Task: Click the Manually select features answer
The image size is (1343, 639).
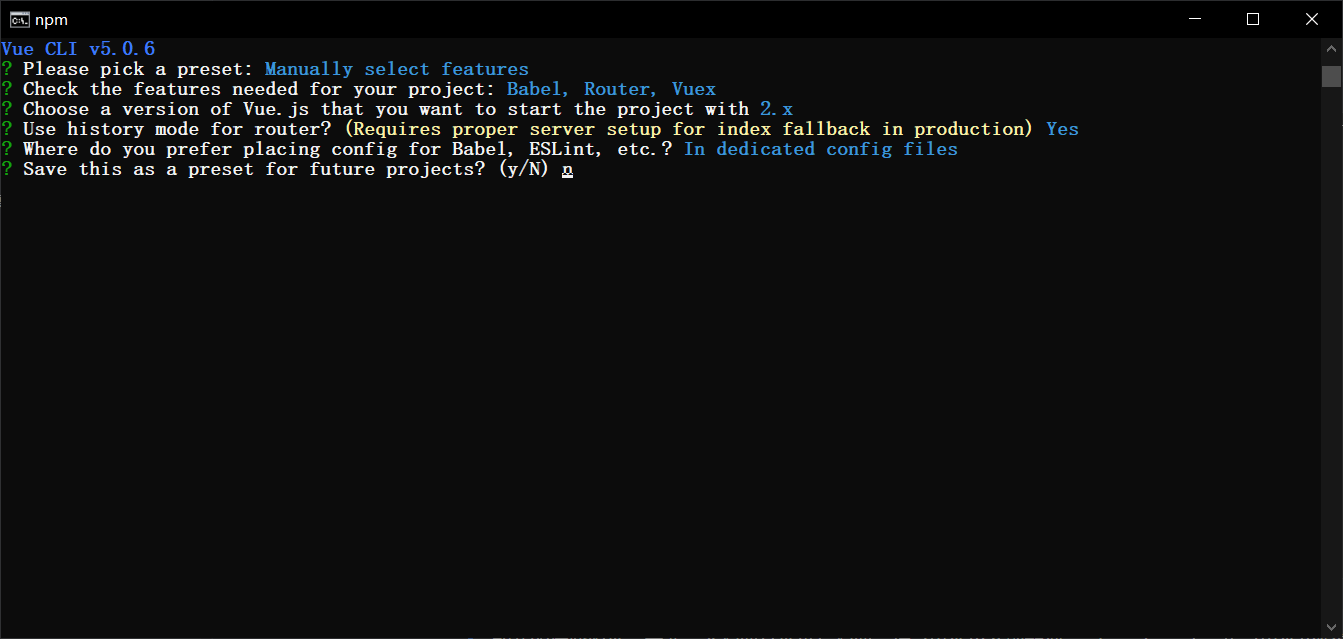Action: click(x=397, y=68)
